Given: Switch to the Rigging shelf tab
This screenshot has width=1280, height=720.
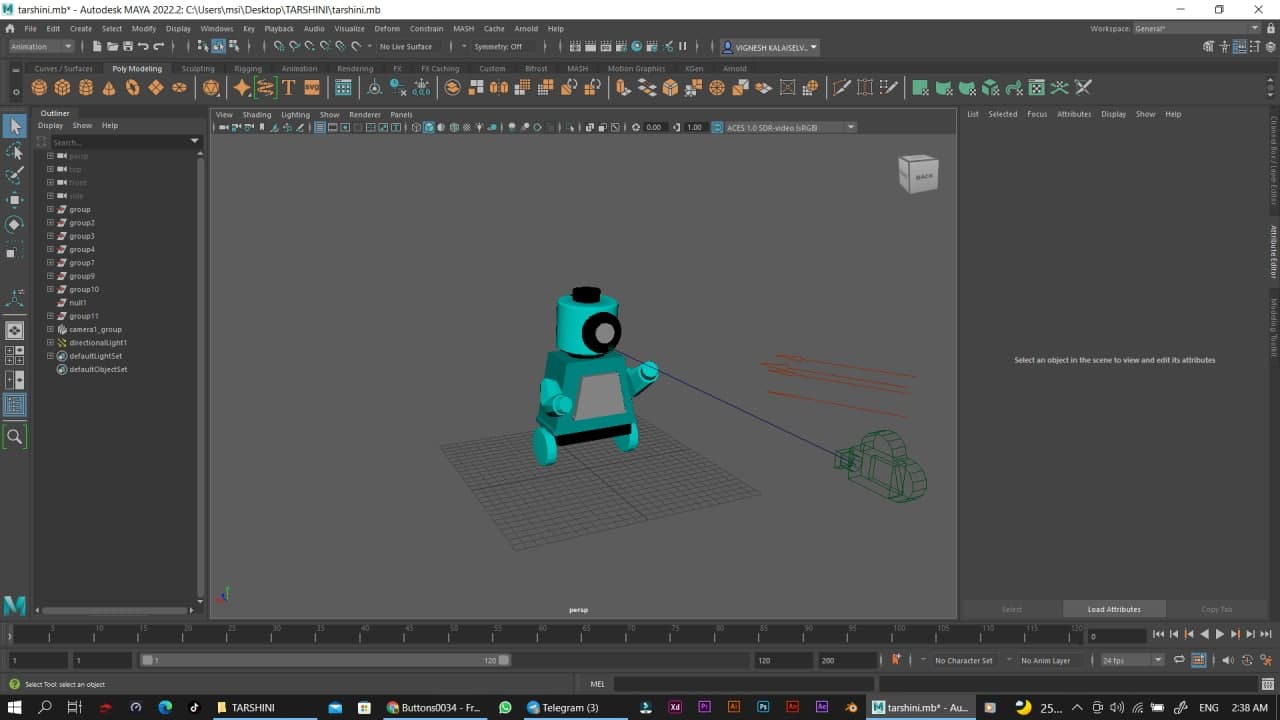Looking at the screenshot, I should pyautogui.click(x=247, y=69).
